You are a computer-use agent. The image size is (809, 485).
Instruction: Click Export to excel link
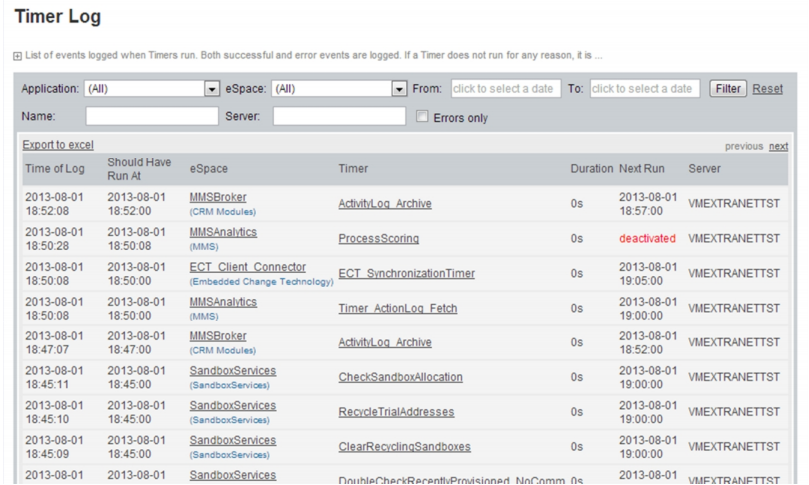tap(58, 145)
